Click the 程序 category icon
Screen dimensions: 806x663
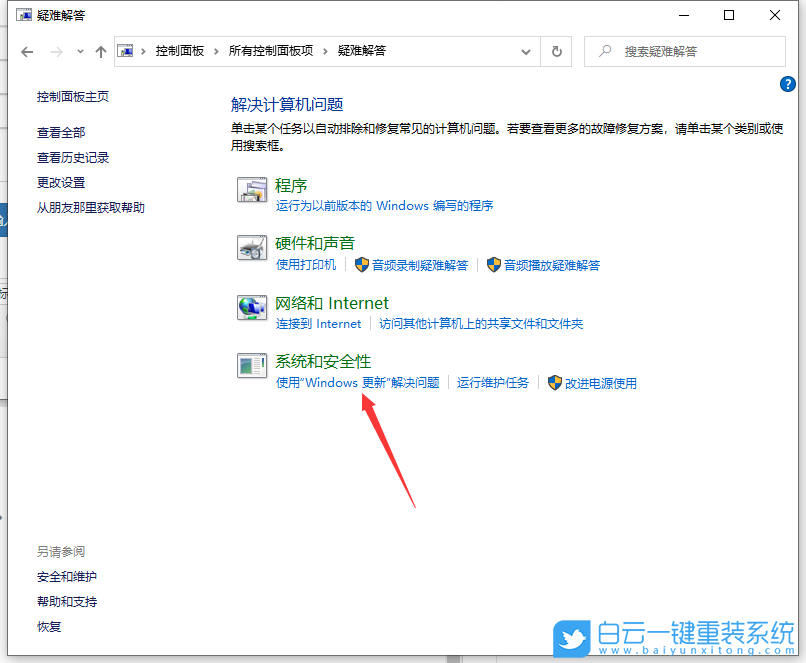[252, 191]
